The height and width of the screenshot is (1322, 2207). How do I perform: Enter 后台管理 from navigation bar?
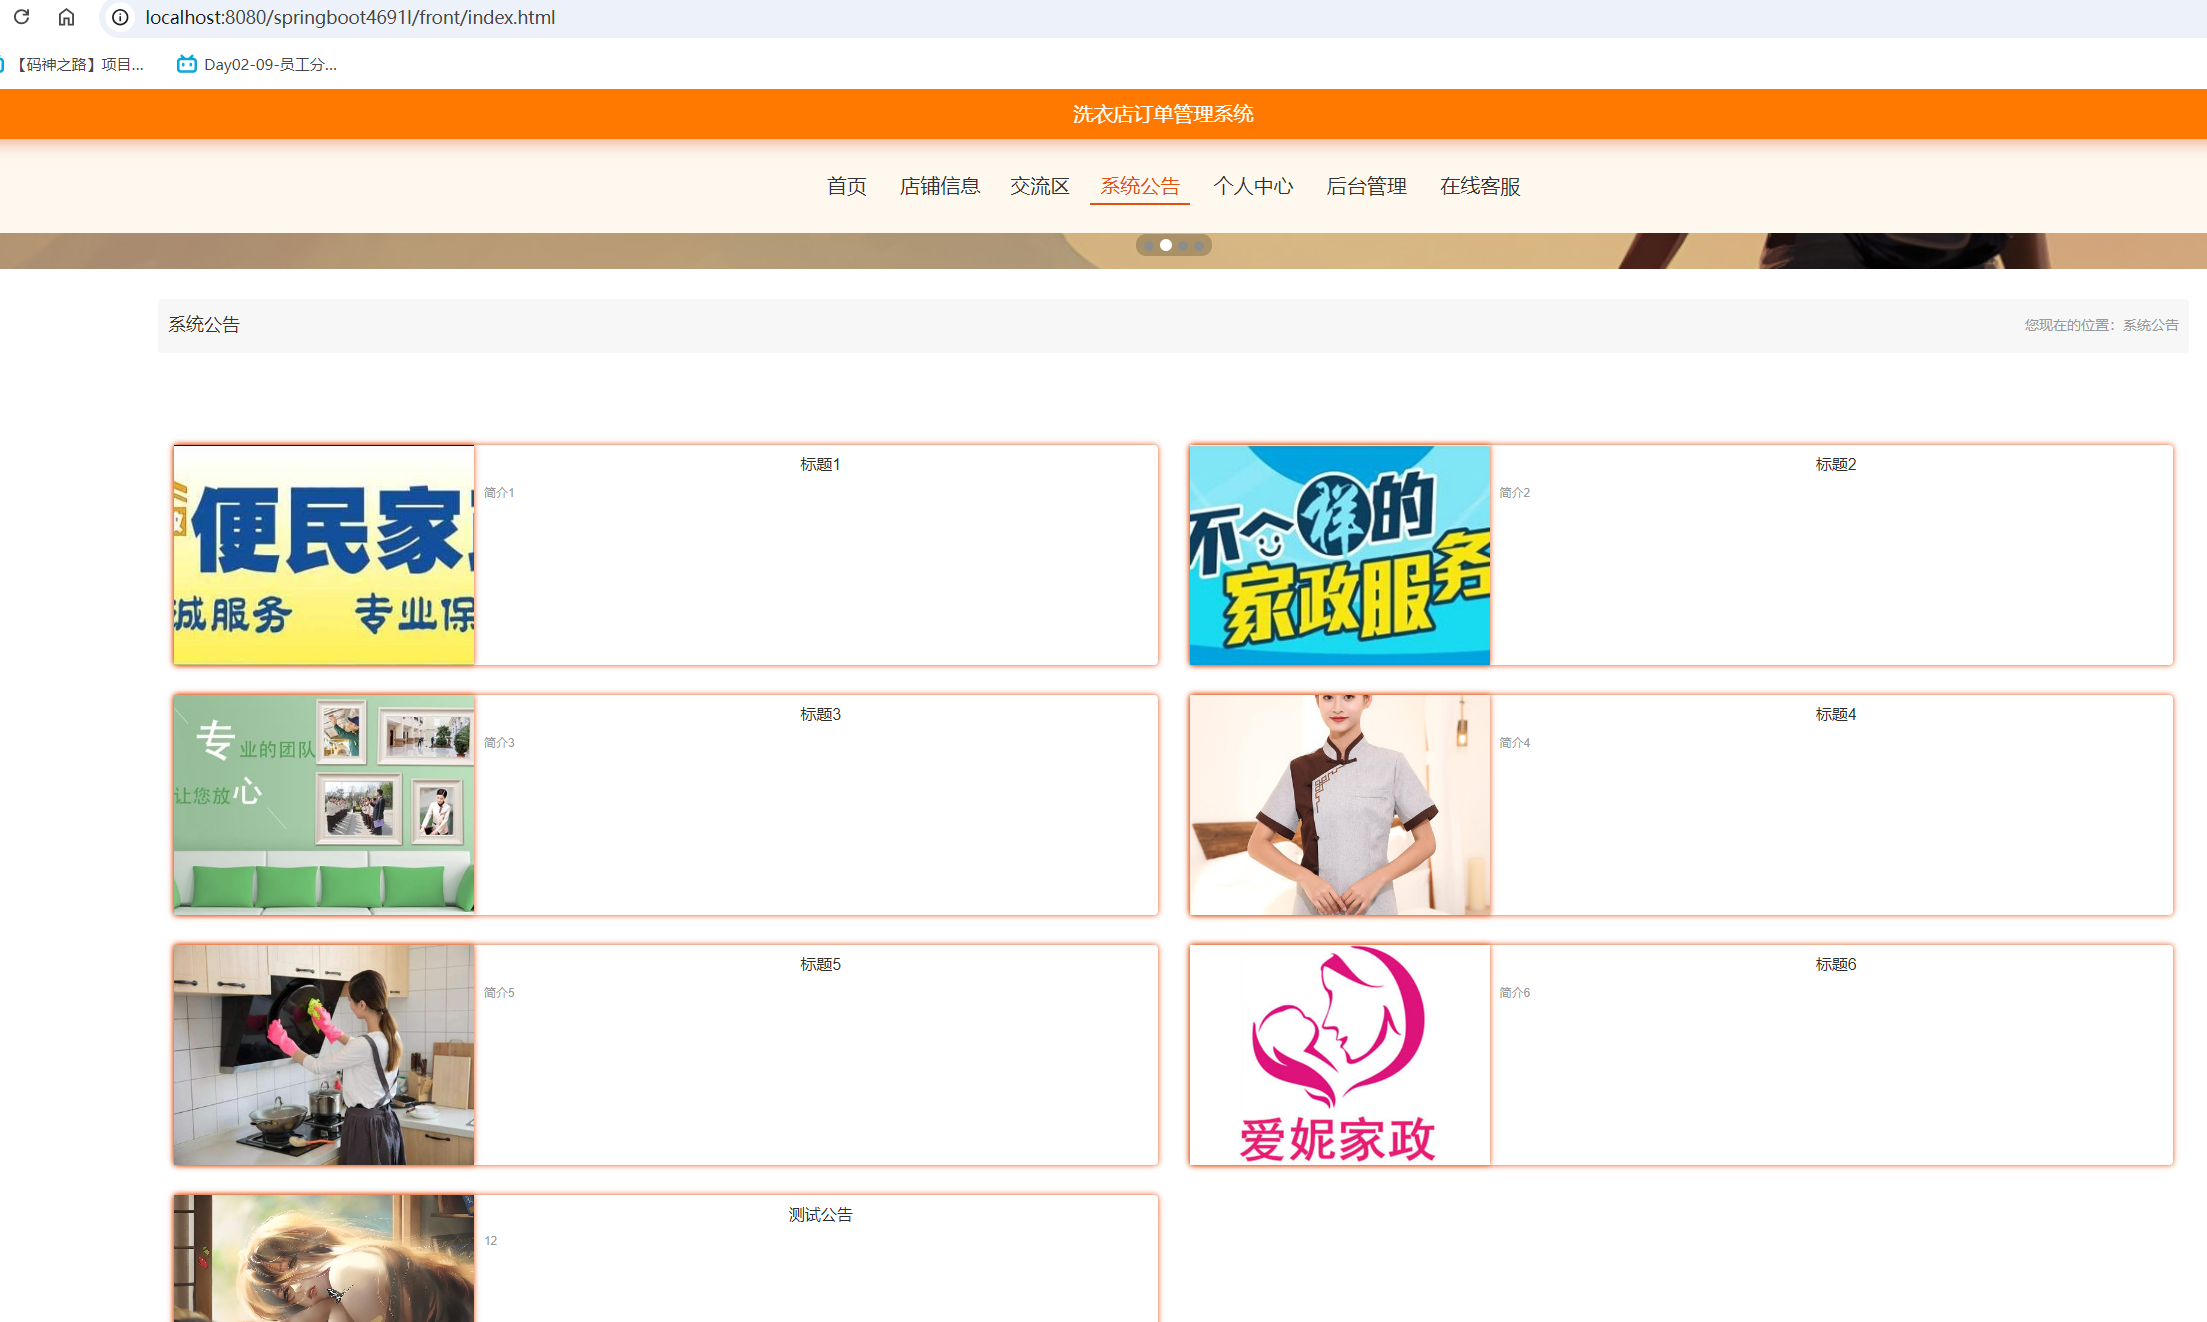tap(1366, 186)
